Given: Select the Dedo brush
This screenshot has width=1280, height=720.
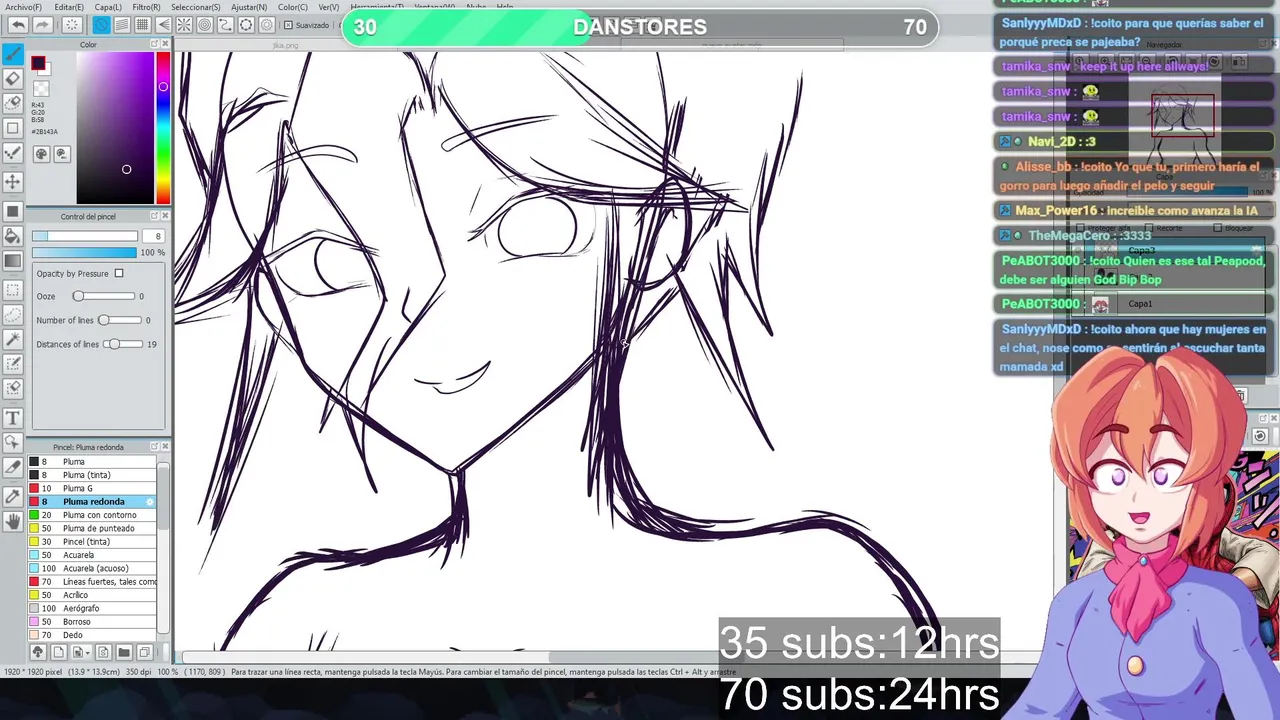Looking at the screenshot, I should click(92, 635).
